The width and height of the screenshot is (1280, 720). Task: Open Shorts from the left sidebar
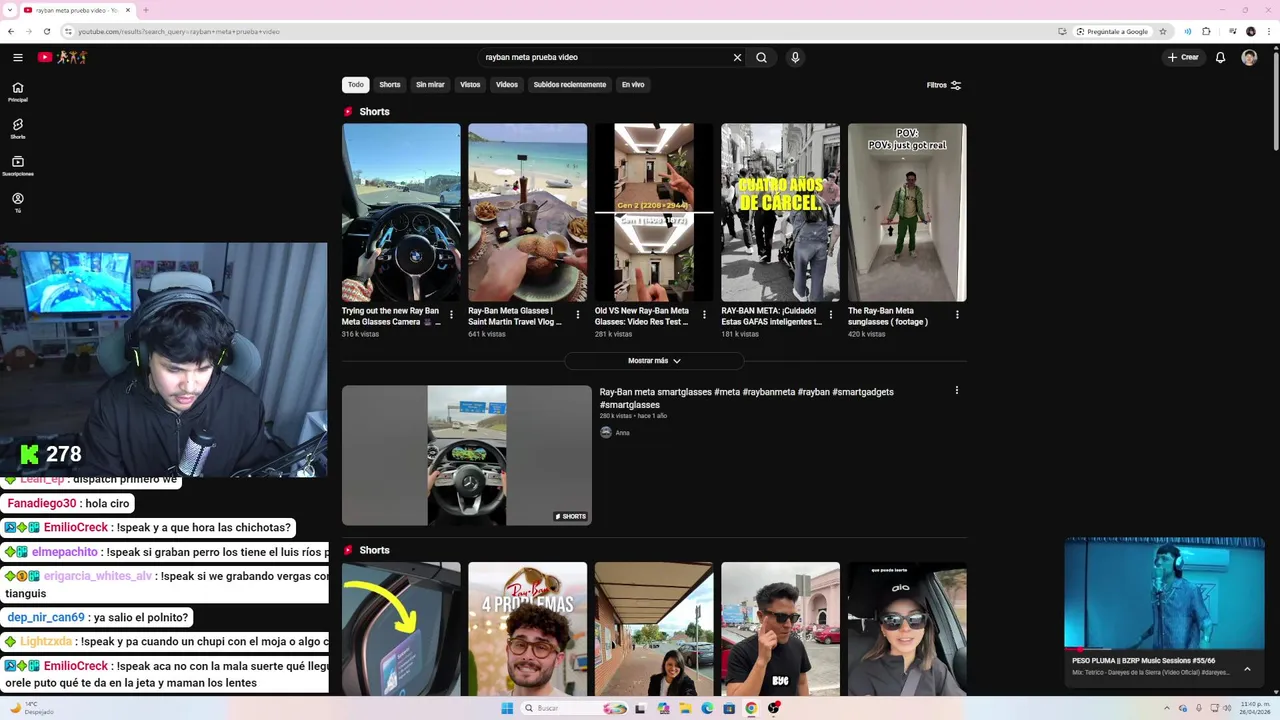(17, 128)
